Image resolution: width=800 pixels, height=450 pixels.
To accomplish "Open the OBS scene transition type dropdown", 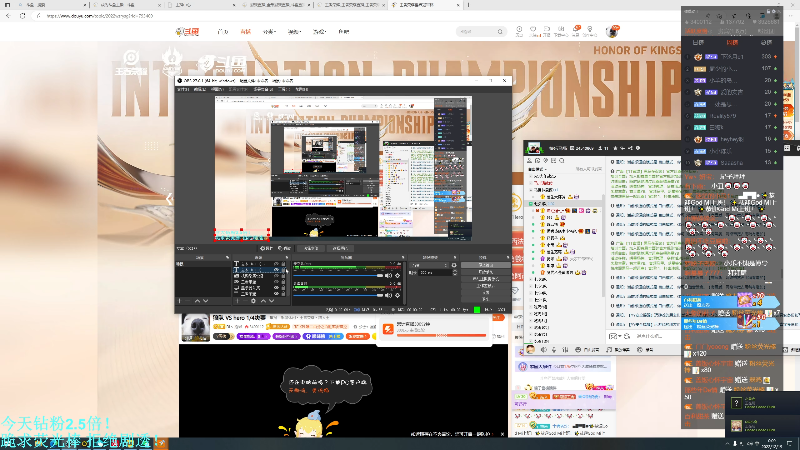I will tap(429, 265).
